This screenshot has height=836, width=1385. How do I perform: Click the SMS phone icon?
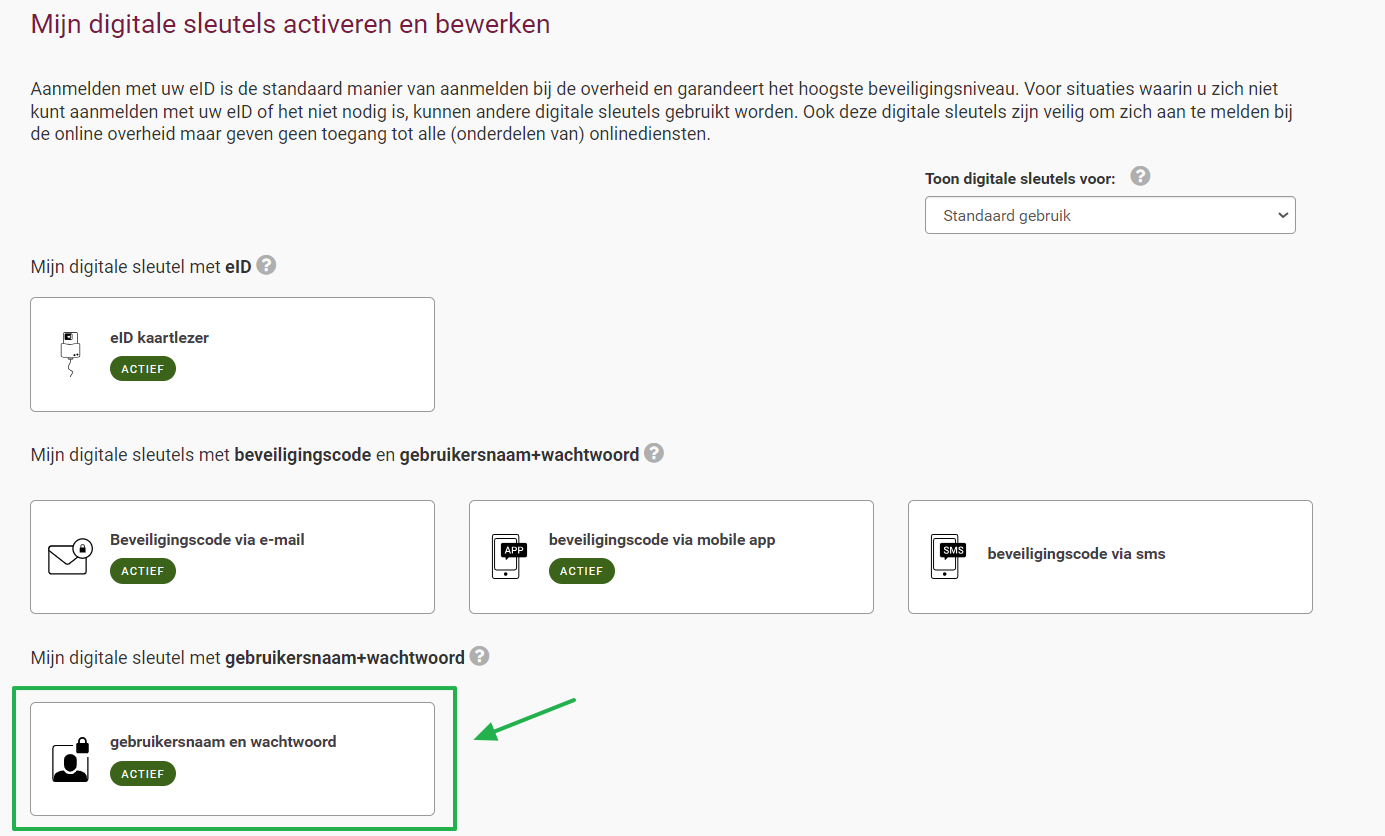click(x=946, y=557)
